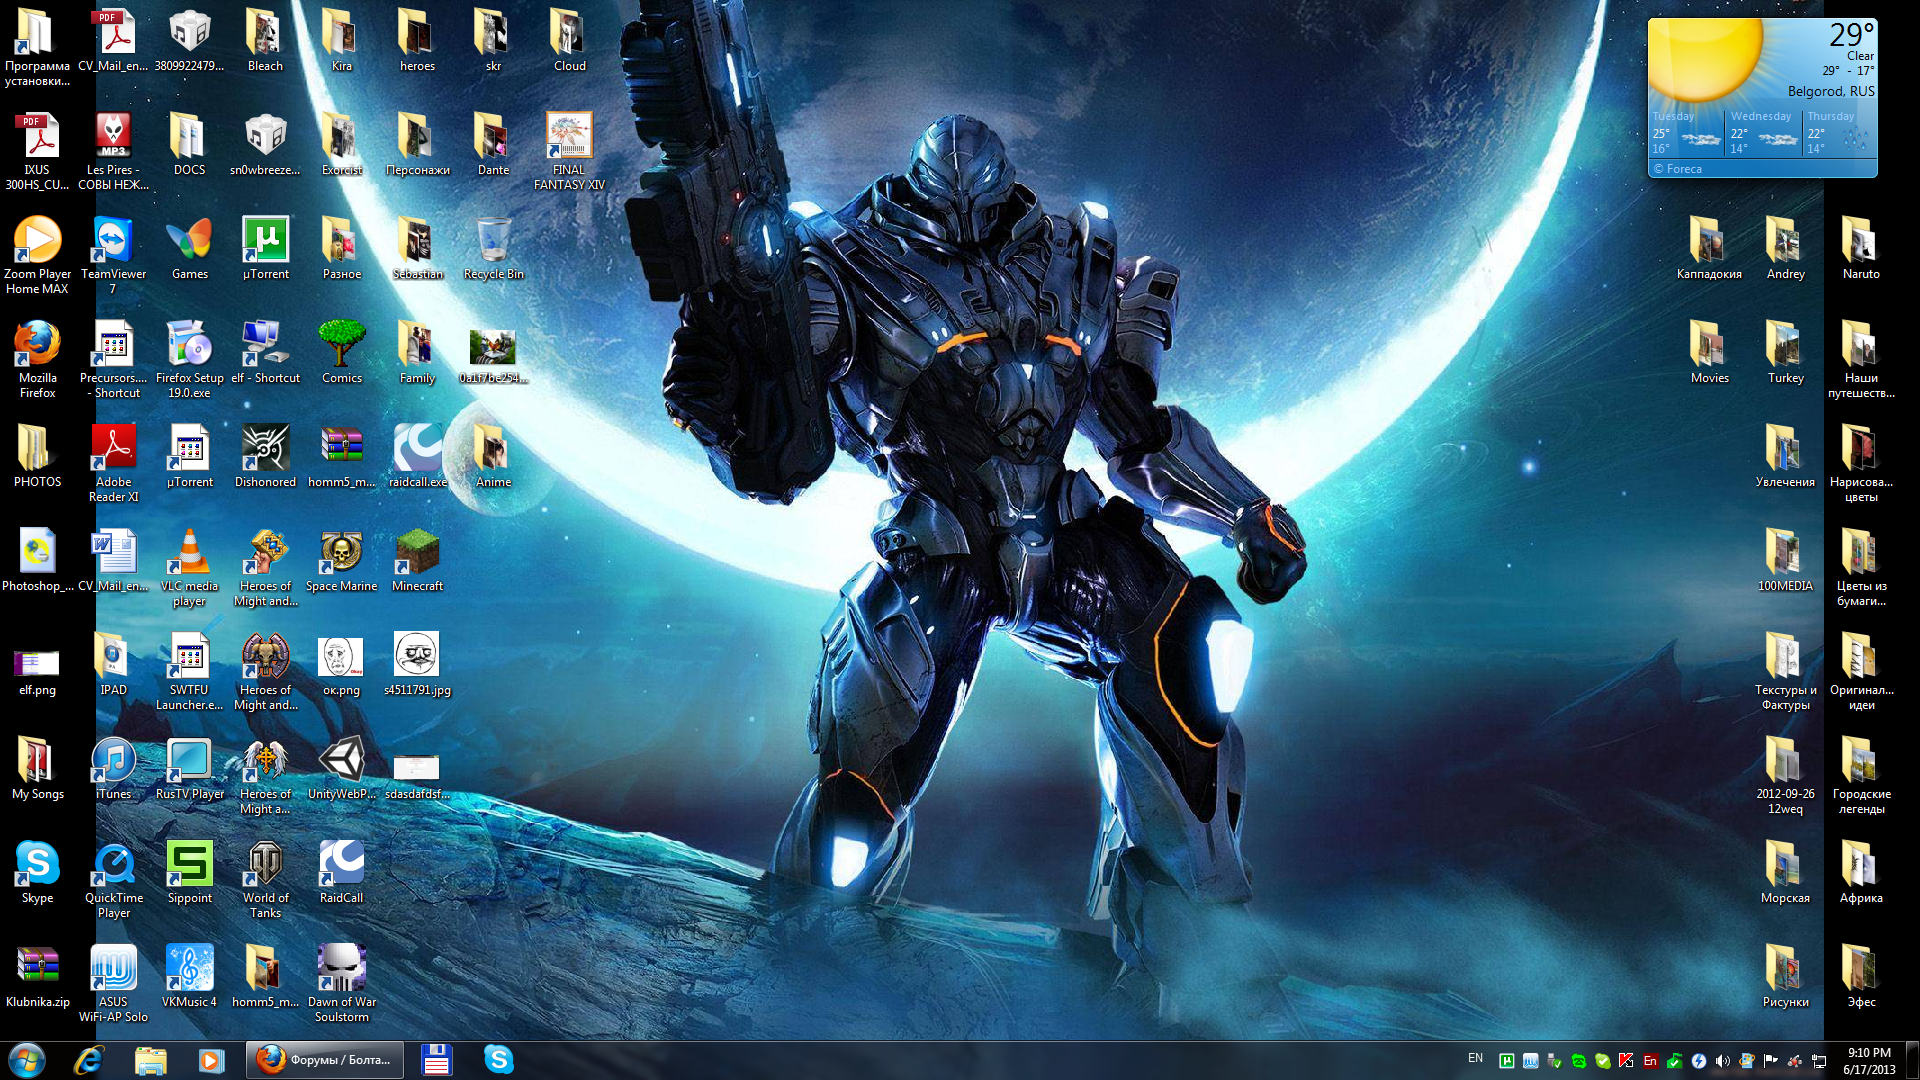The image size is (1920, 1080).
Task: Open the My Songs folder
Action: (37, 760)
